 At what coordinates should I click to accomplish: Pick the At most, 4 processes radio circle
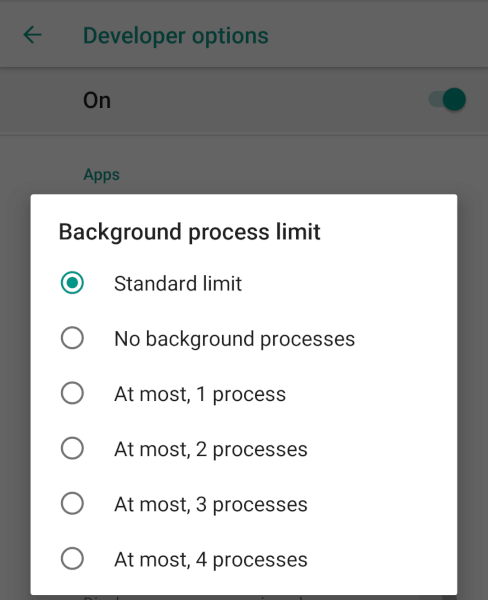tap(72, 559)
